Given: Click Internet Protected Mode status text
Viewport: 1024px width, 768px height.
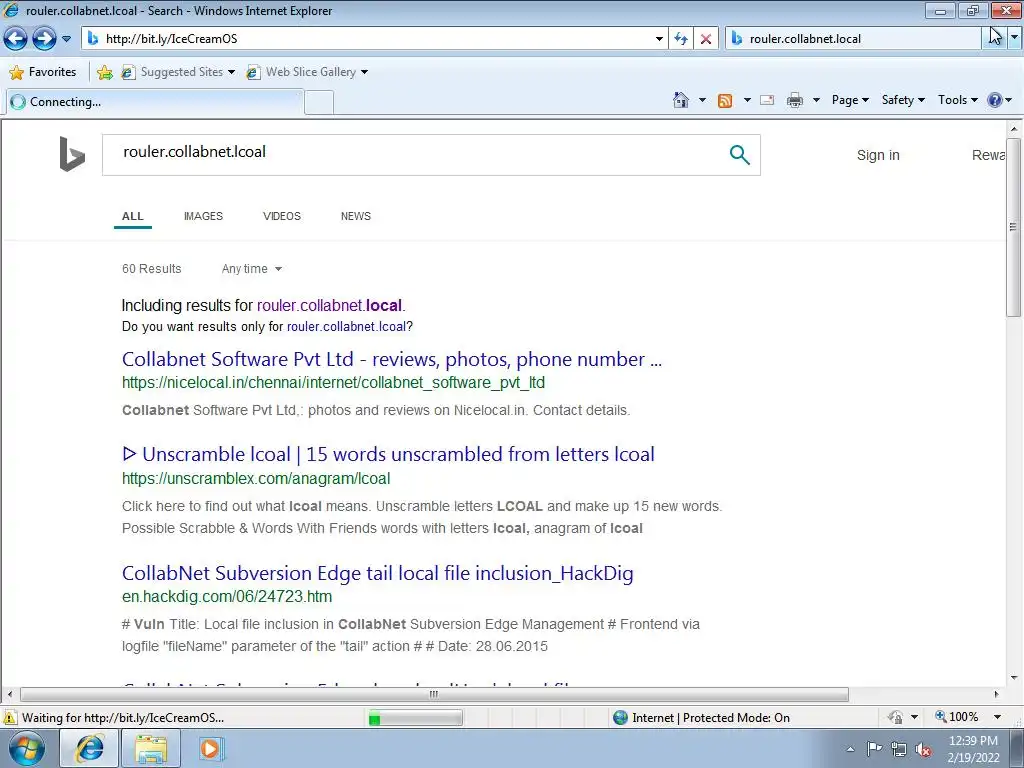Looking at the screenshot, I should pyautogui.click(x=711, y=718).
